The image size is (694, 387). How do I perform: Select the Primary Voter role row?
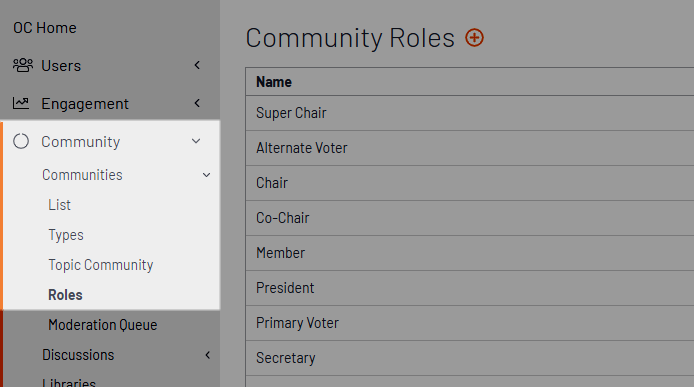click(x=470, y=323)
